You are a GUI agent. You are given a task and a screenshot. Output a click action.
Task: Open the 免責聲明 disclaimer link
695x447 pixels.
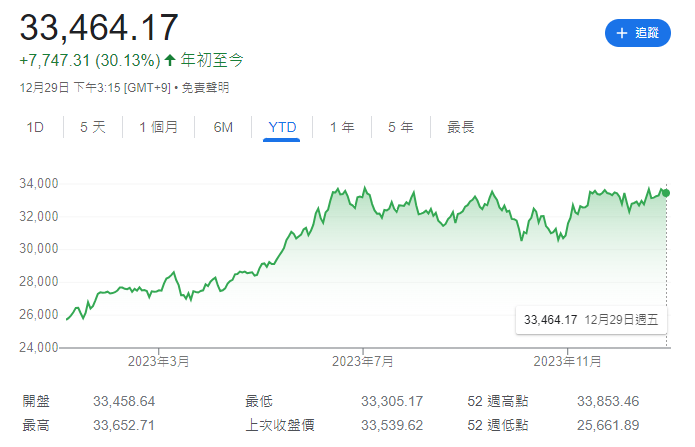tap(206, 88)
